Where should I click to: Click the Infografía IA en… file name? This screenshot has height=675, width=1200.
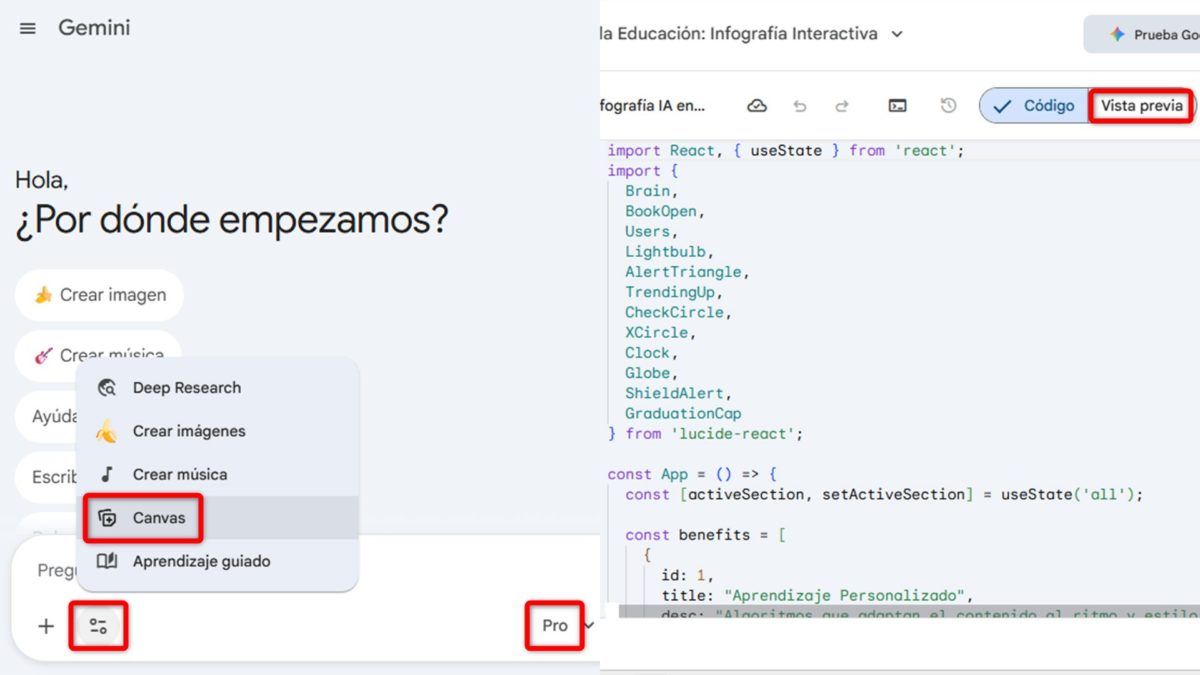(653, 106)
